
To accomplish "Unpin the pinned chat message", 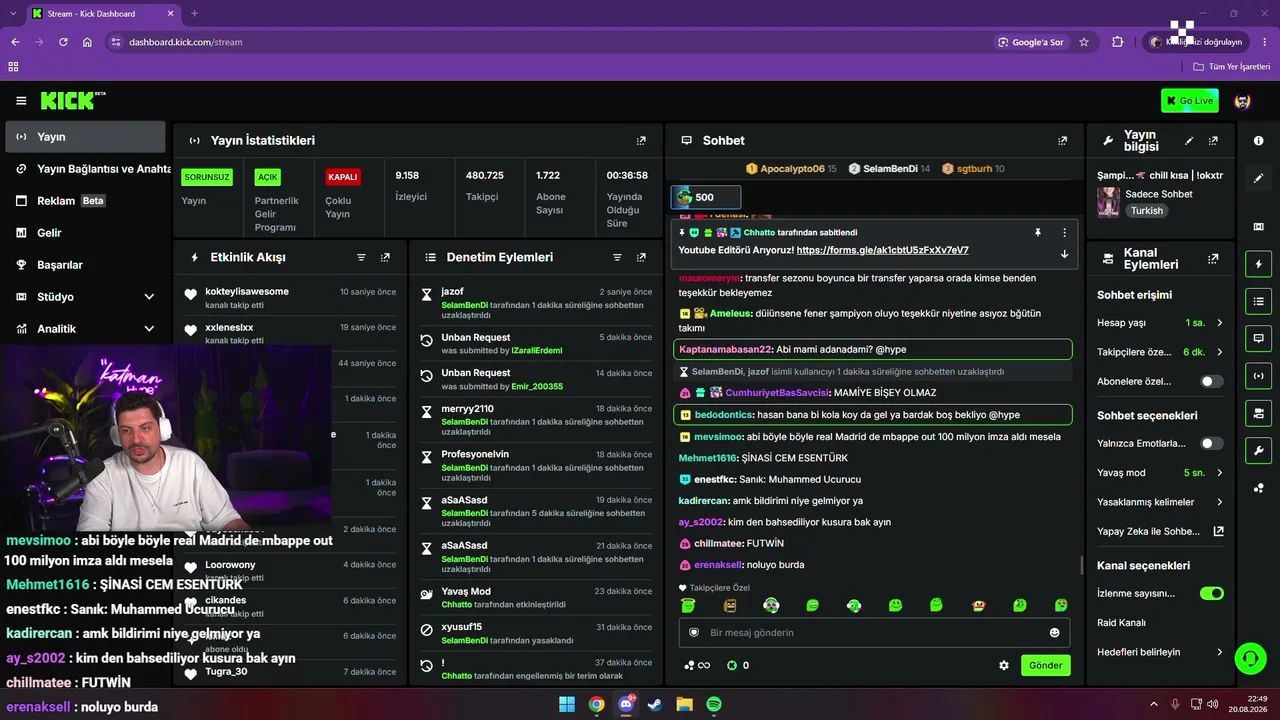I will click(x=1038, y=232).
